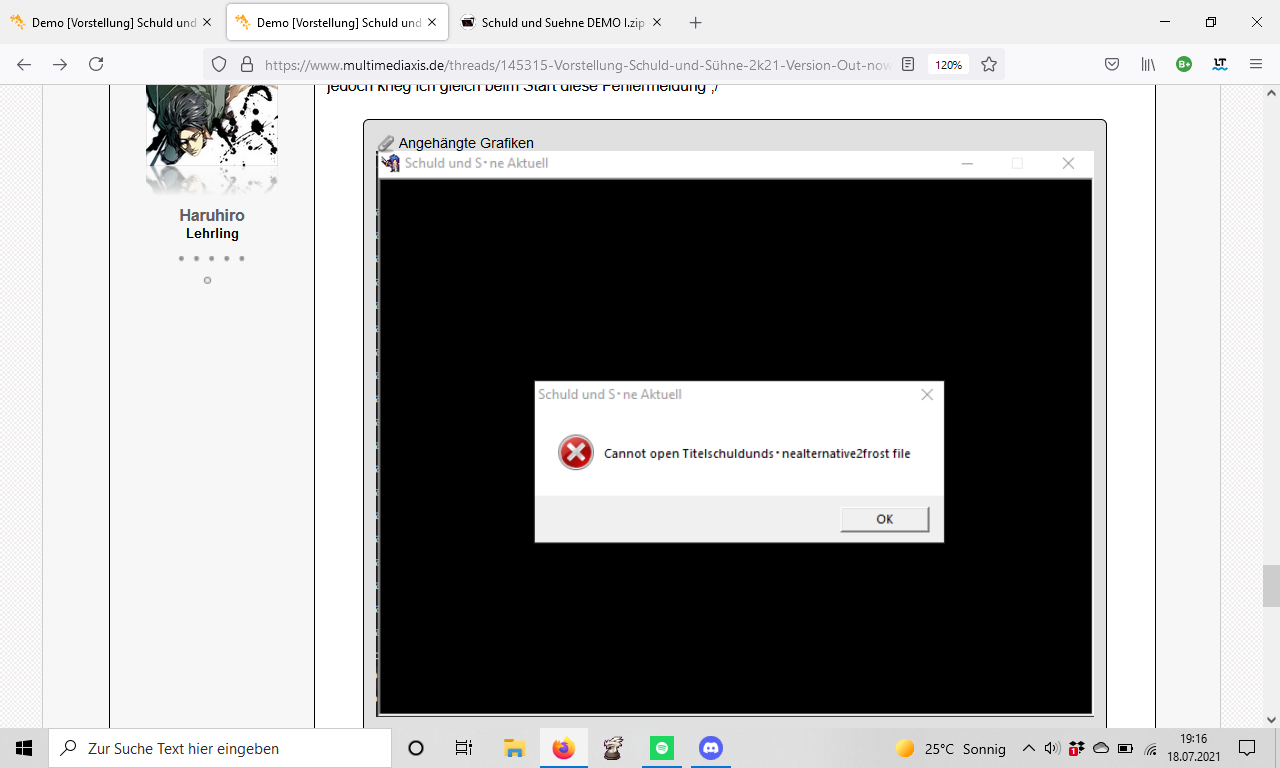Image resolution: width=1280 pixels, height=768 pixels.
Task: Open Spotify from the taskbar
Action: (661, 748)
